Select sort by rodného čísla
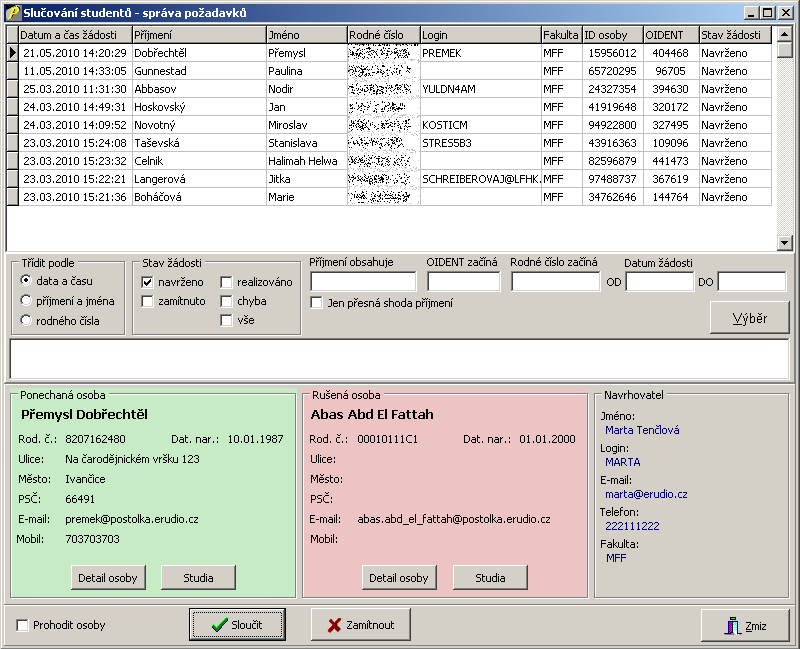800x649 pixels. (x=26, y=321)
